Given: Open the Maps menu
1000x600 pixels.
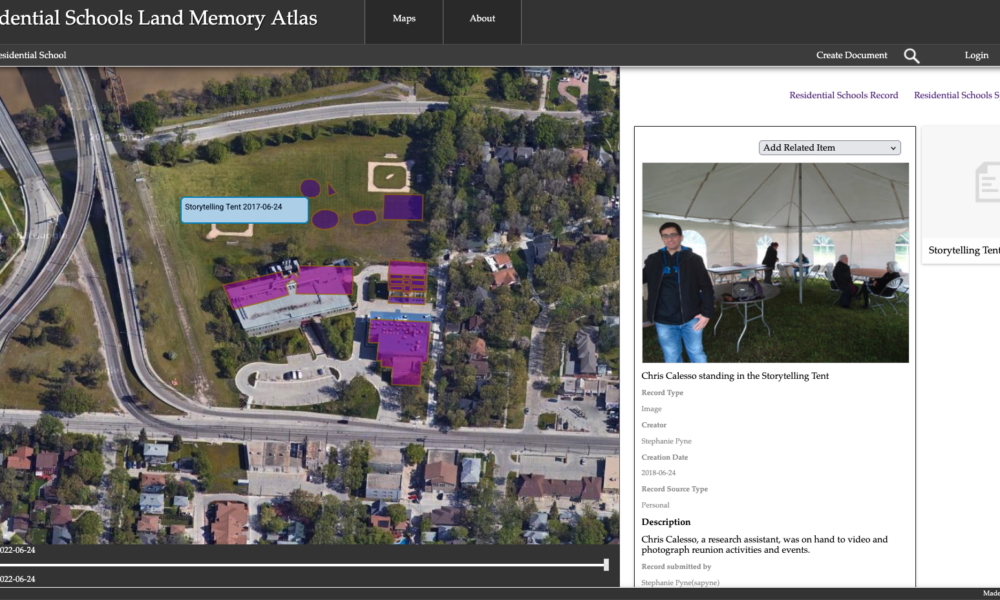Looking at the screenshot, I should point(404,19).
